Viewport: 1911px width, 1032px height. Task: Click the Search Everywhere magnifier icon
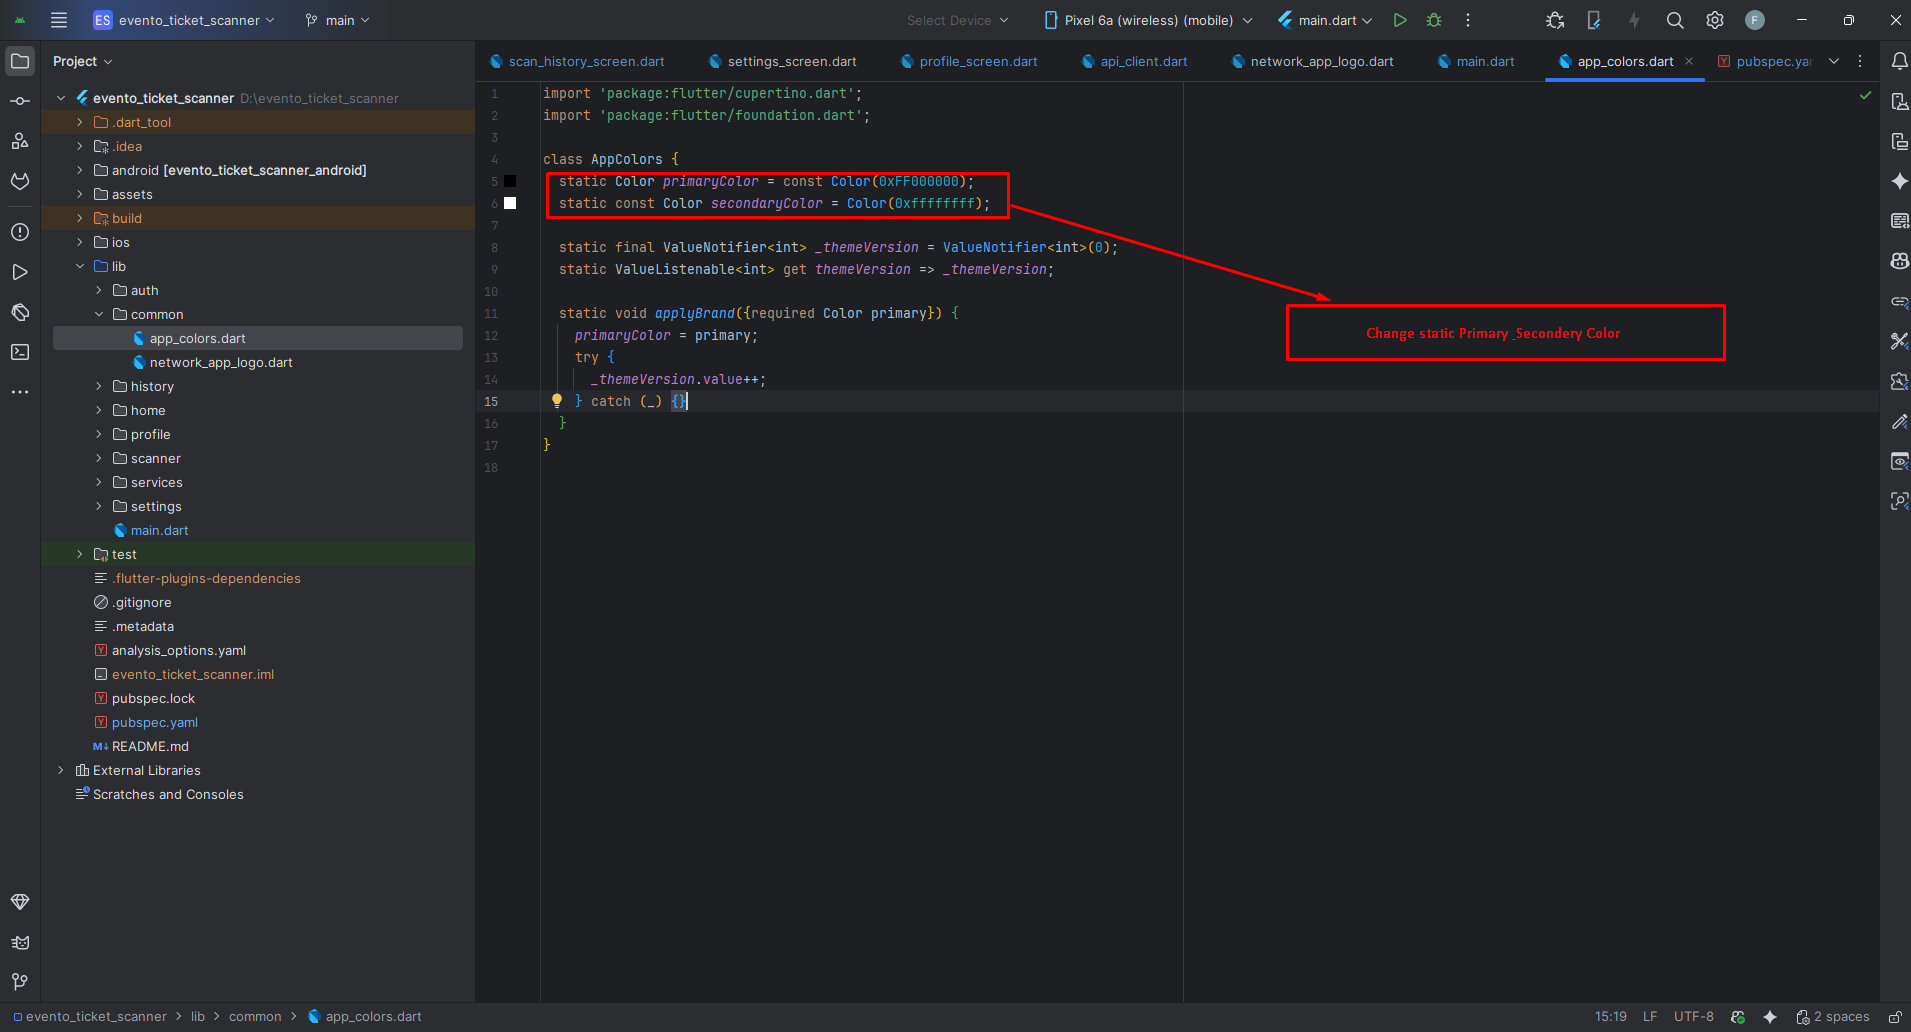pyautogui.click(x=1675, y=20)
